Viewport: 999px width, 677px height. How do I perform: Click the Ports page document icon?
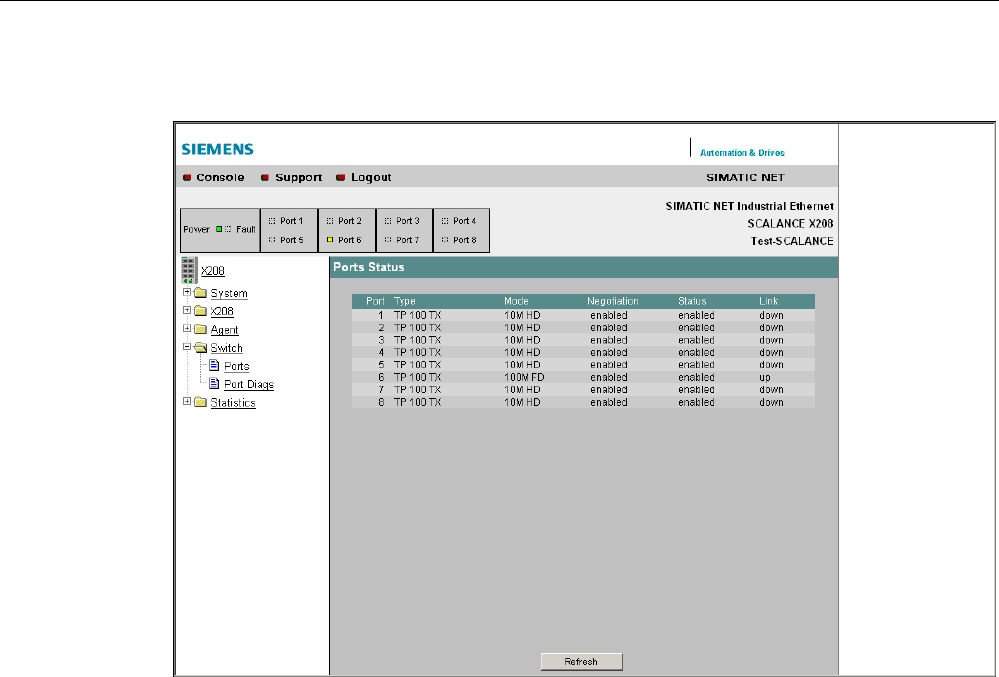click(x=214, y=366)
